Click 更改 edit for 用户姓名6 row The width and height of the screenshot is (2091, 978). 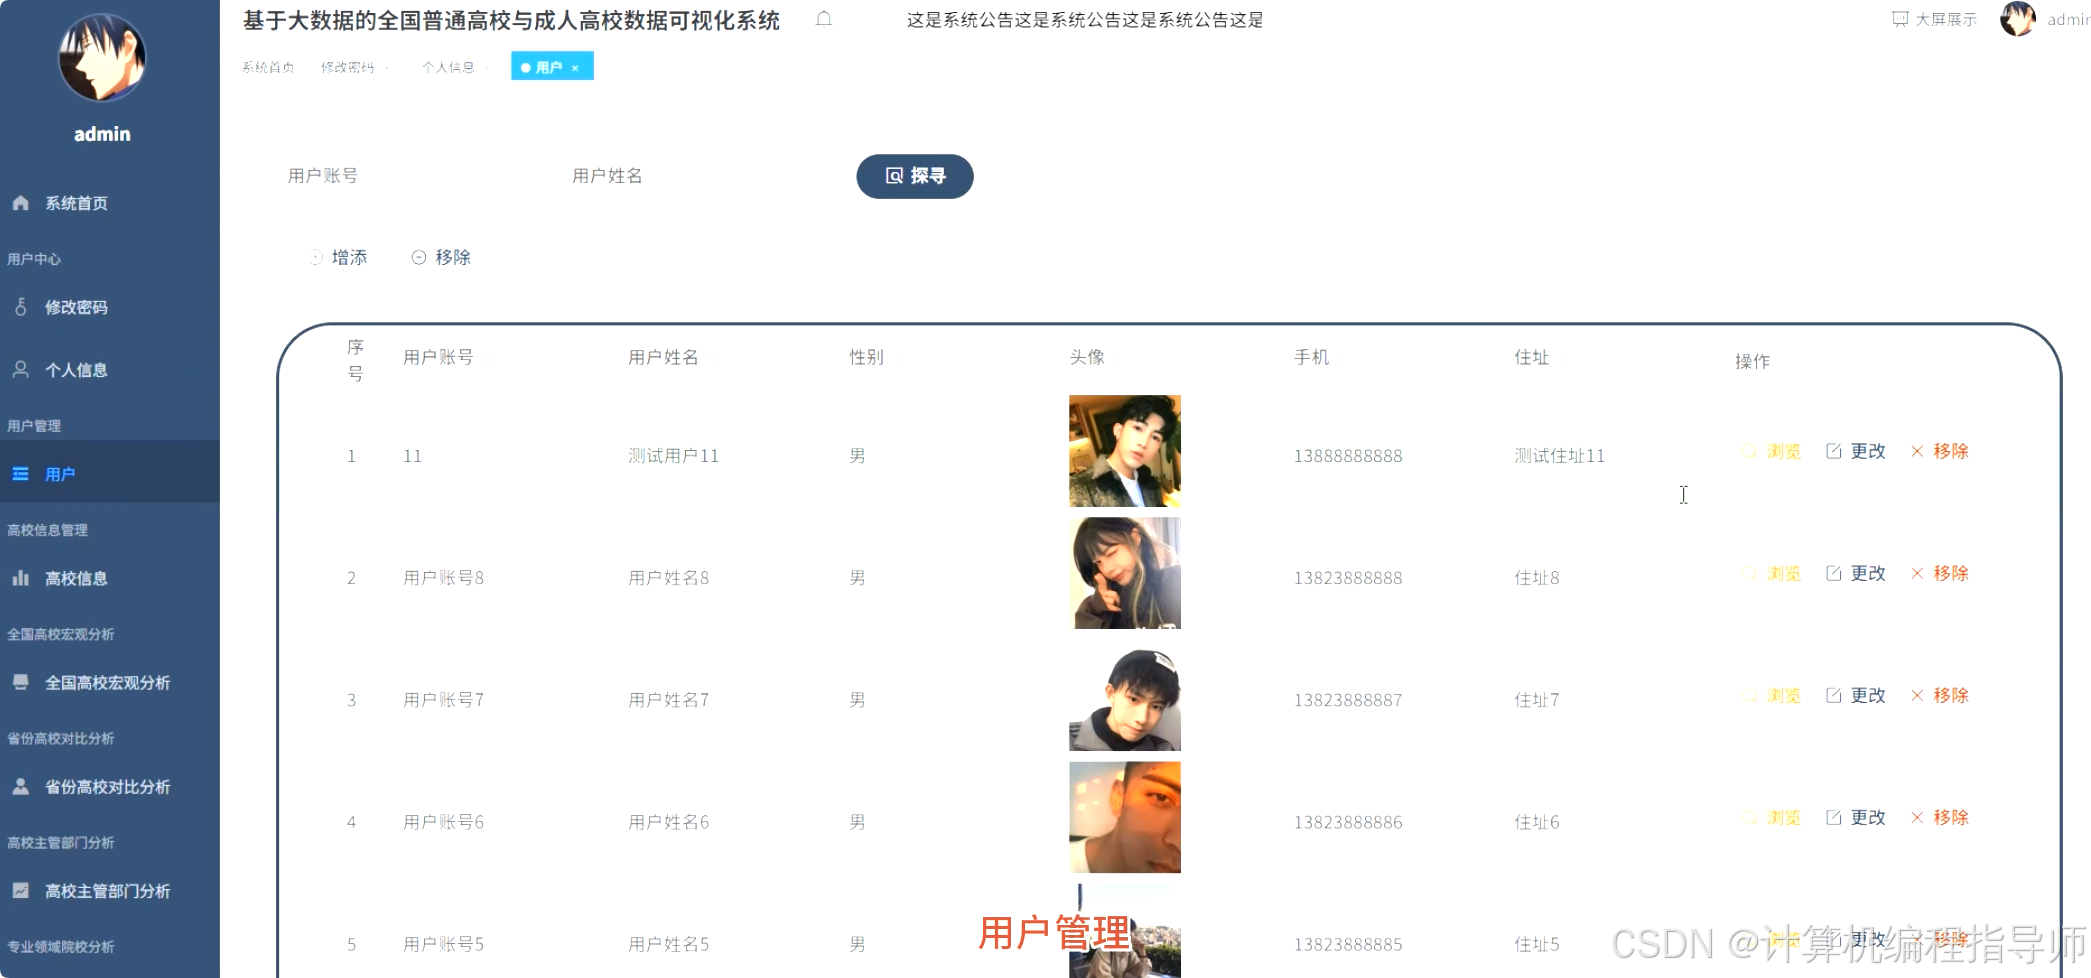[1856, 817]
